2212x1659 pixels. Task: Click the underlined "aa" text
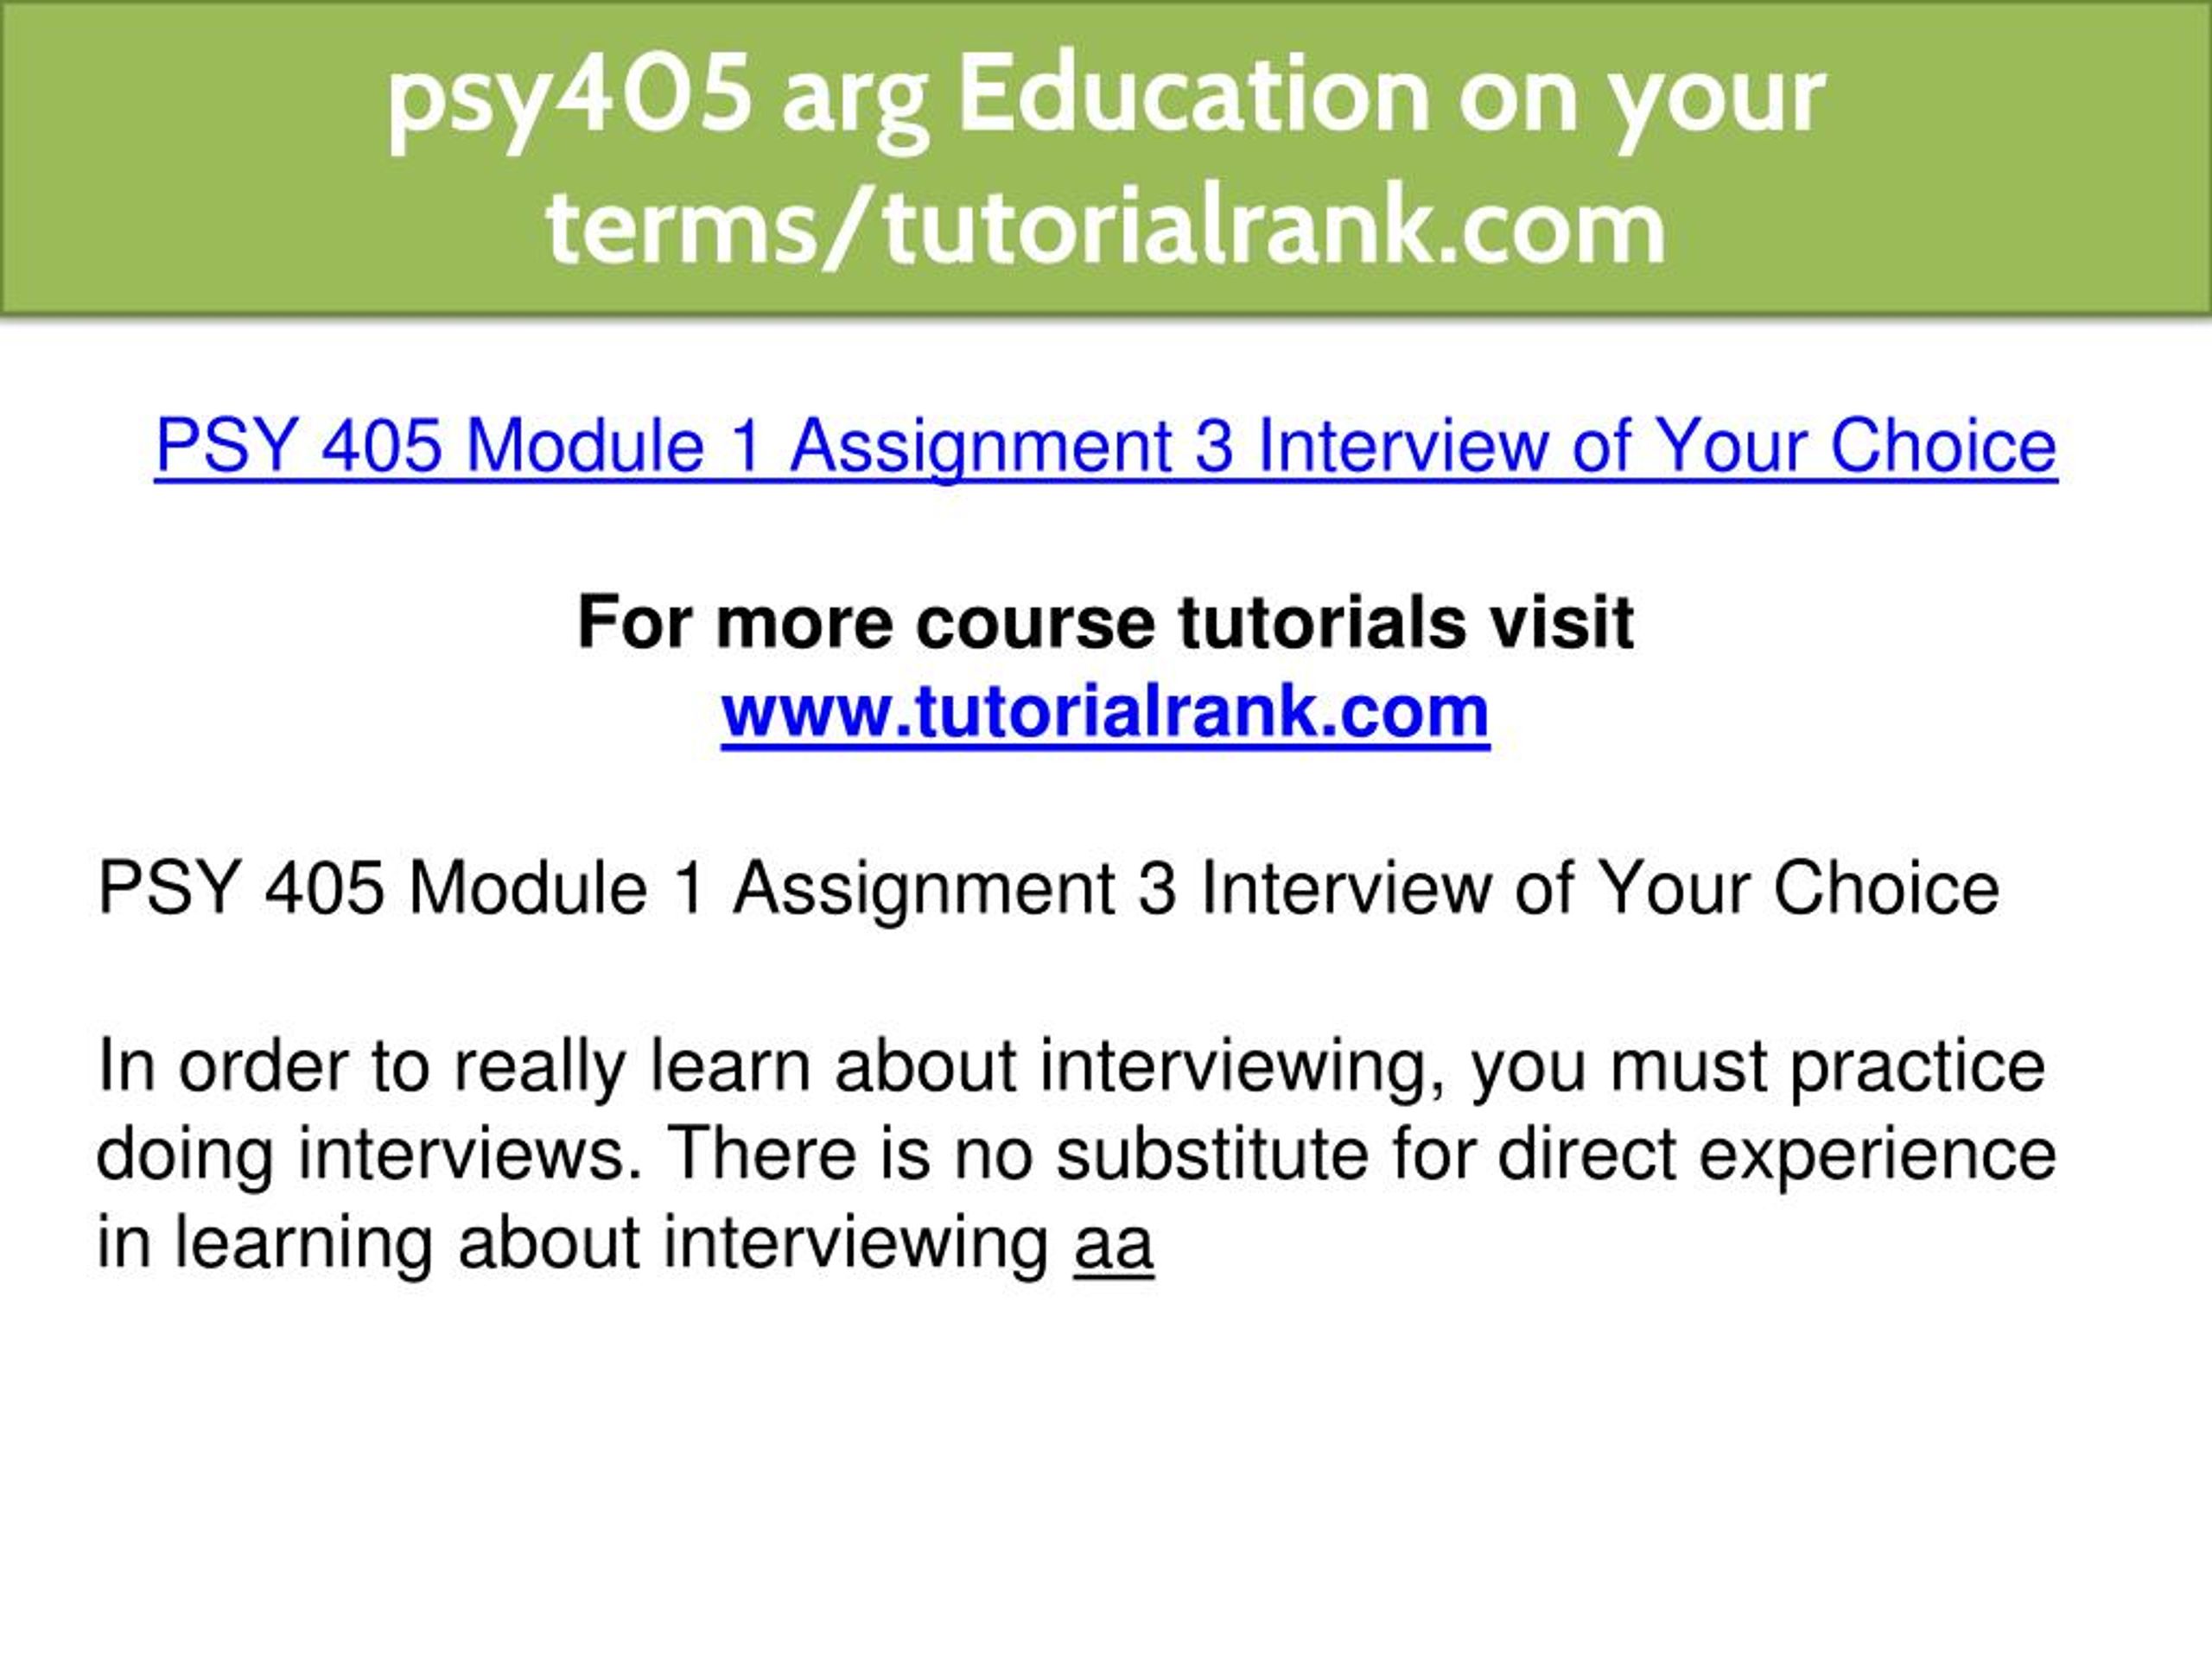(1114, 1244)
